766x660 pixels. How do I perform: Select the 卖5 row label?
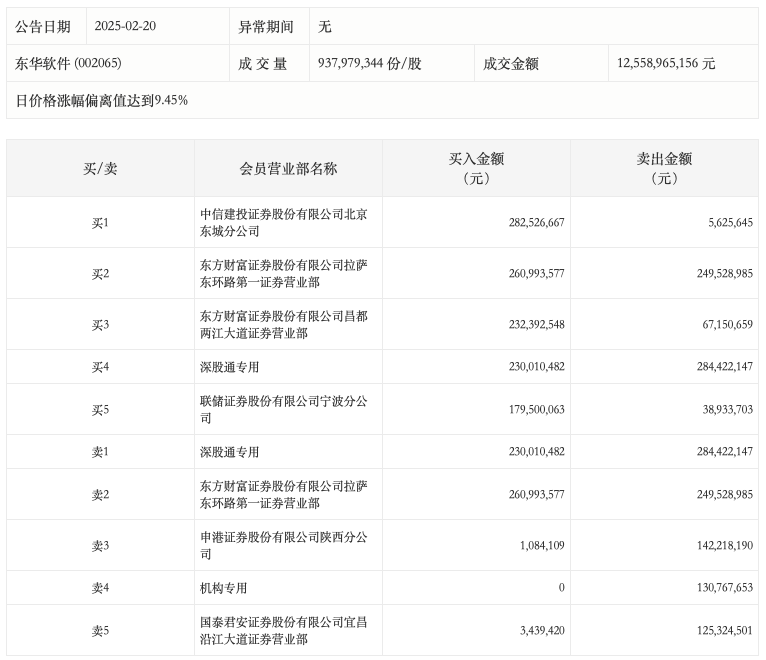pyautogui.click(x=100, y=631)
